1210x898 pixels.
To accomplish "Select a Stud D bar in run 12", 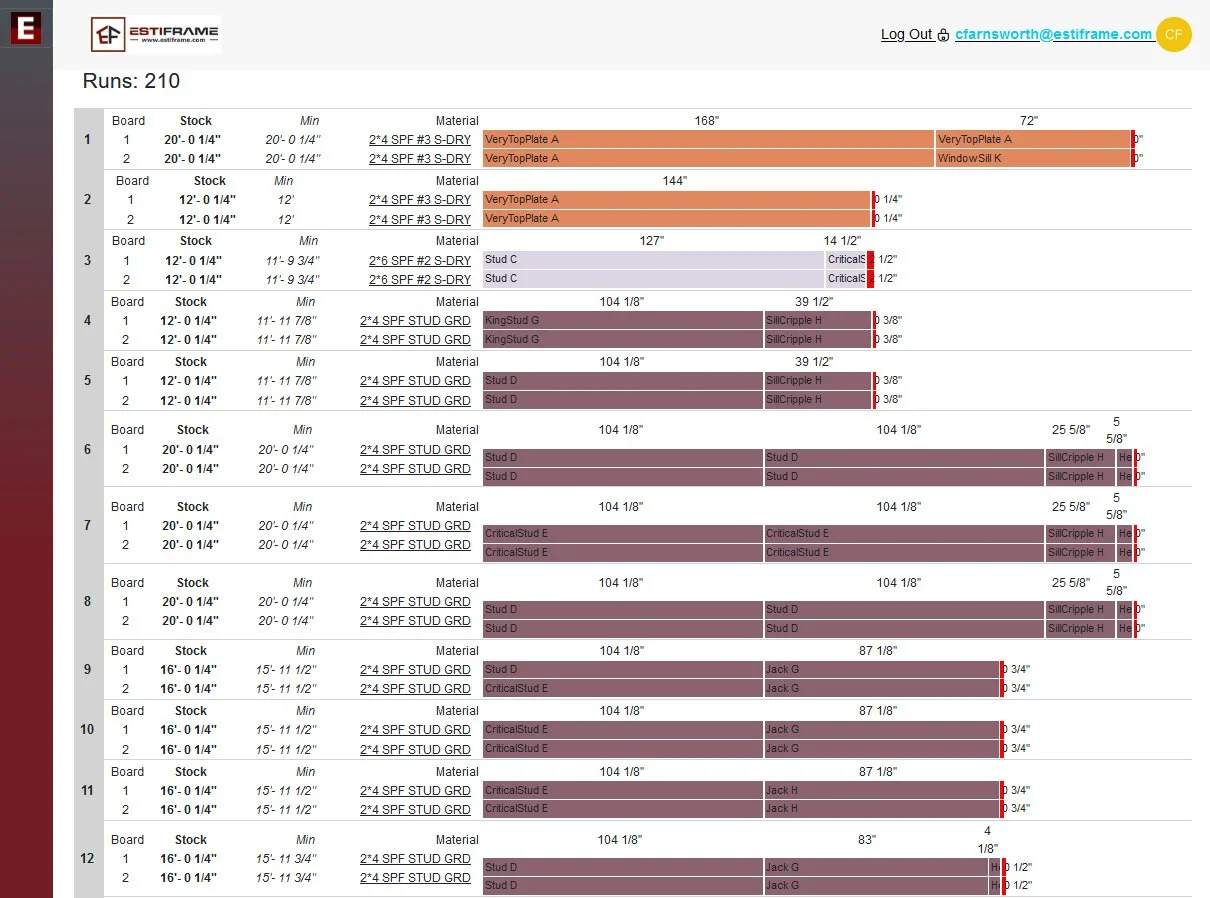I will 620,867.
